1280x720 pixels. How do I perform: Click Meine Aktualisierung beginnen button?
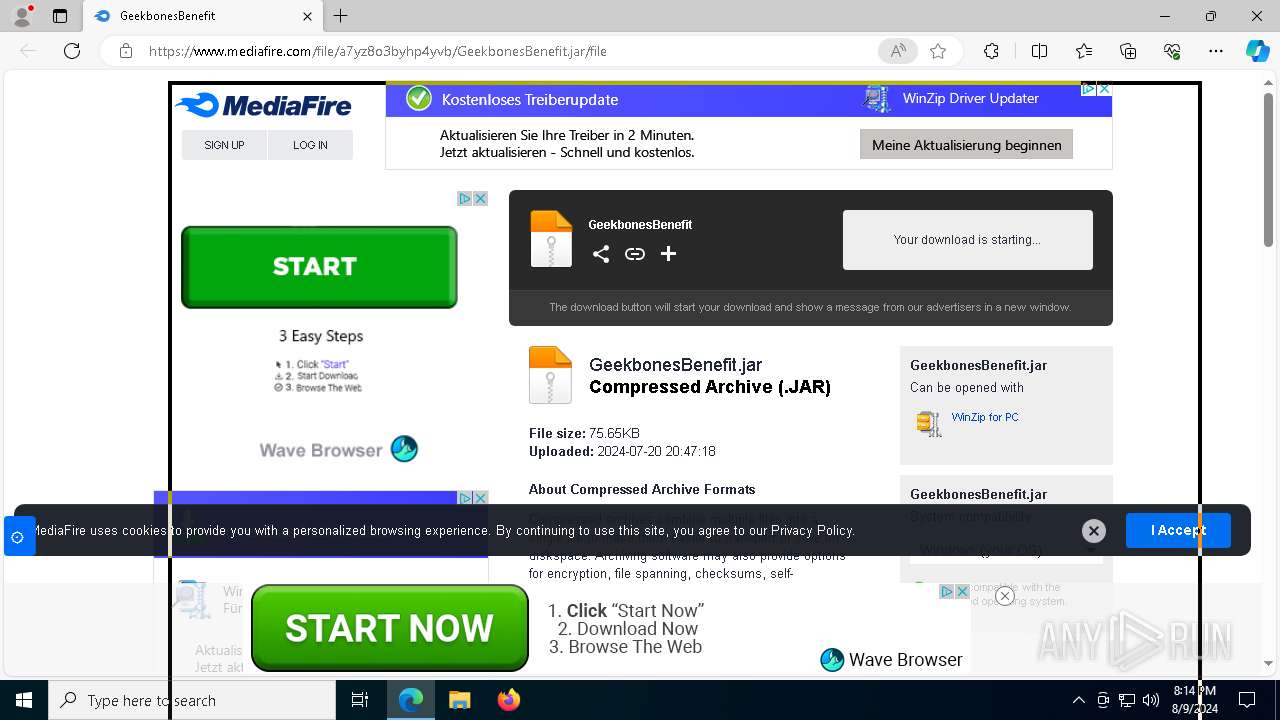(x=966, y=145)
